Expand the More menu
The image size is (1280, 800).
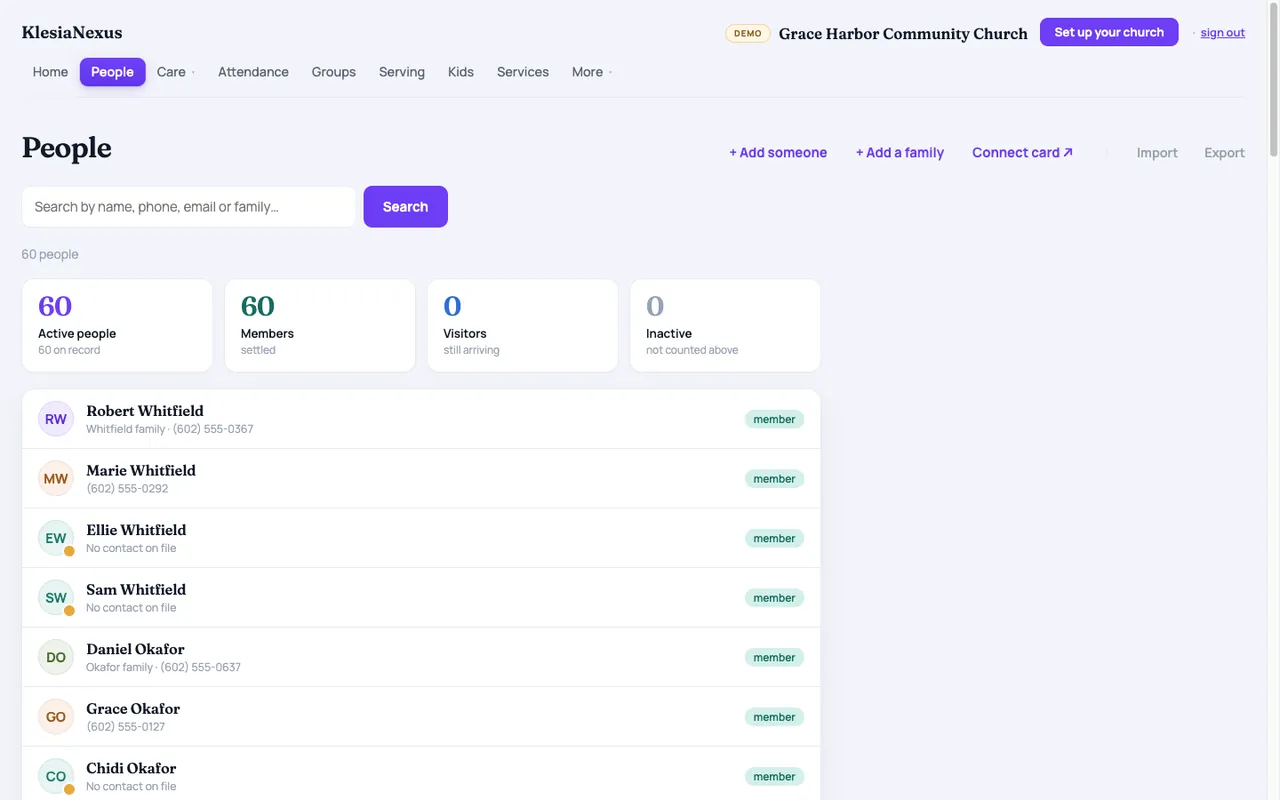tap(592, 72)
